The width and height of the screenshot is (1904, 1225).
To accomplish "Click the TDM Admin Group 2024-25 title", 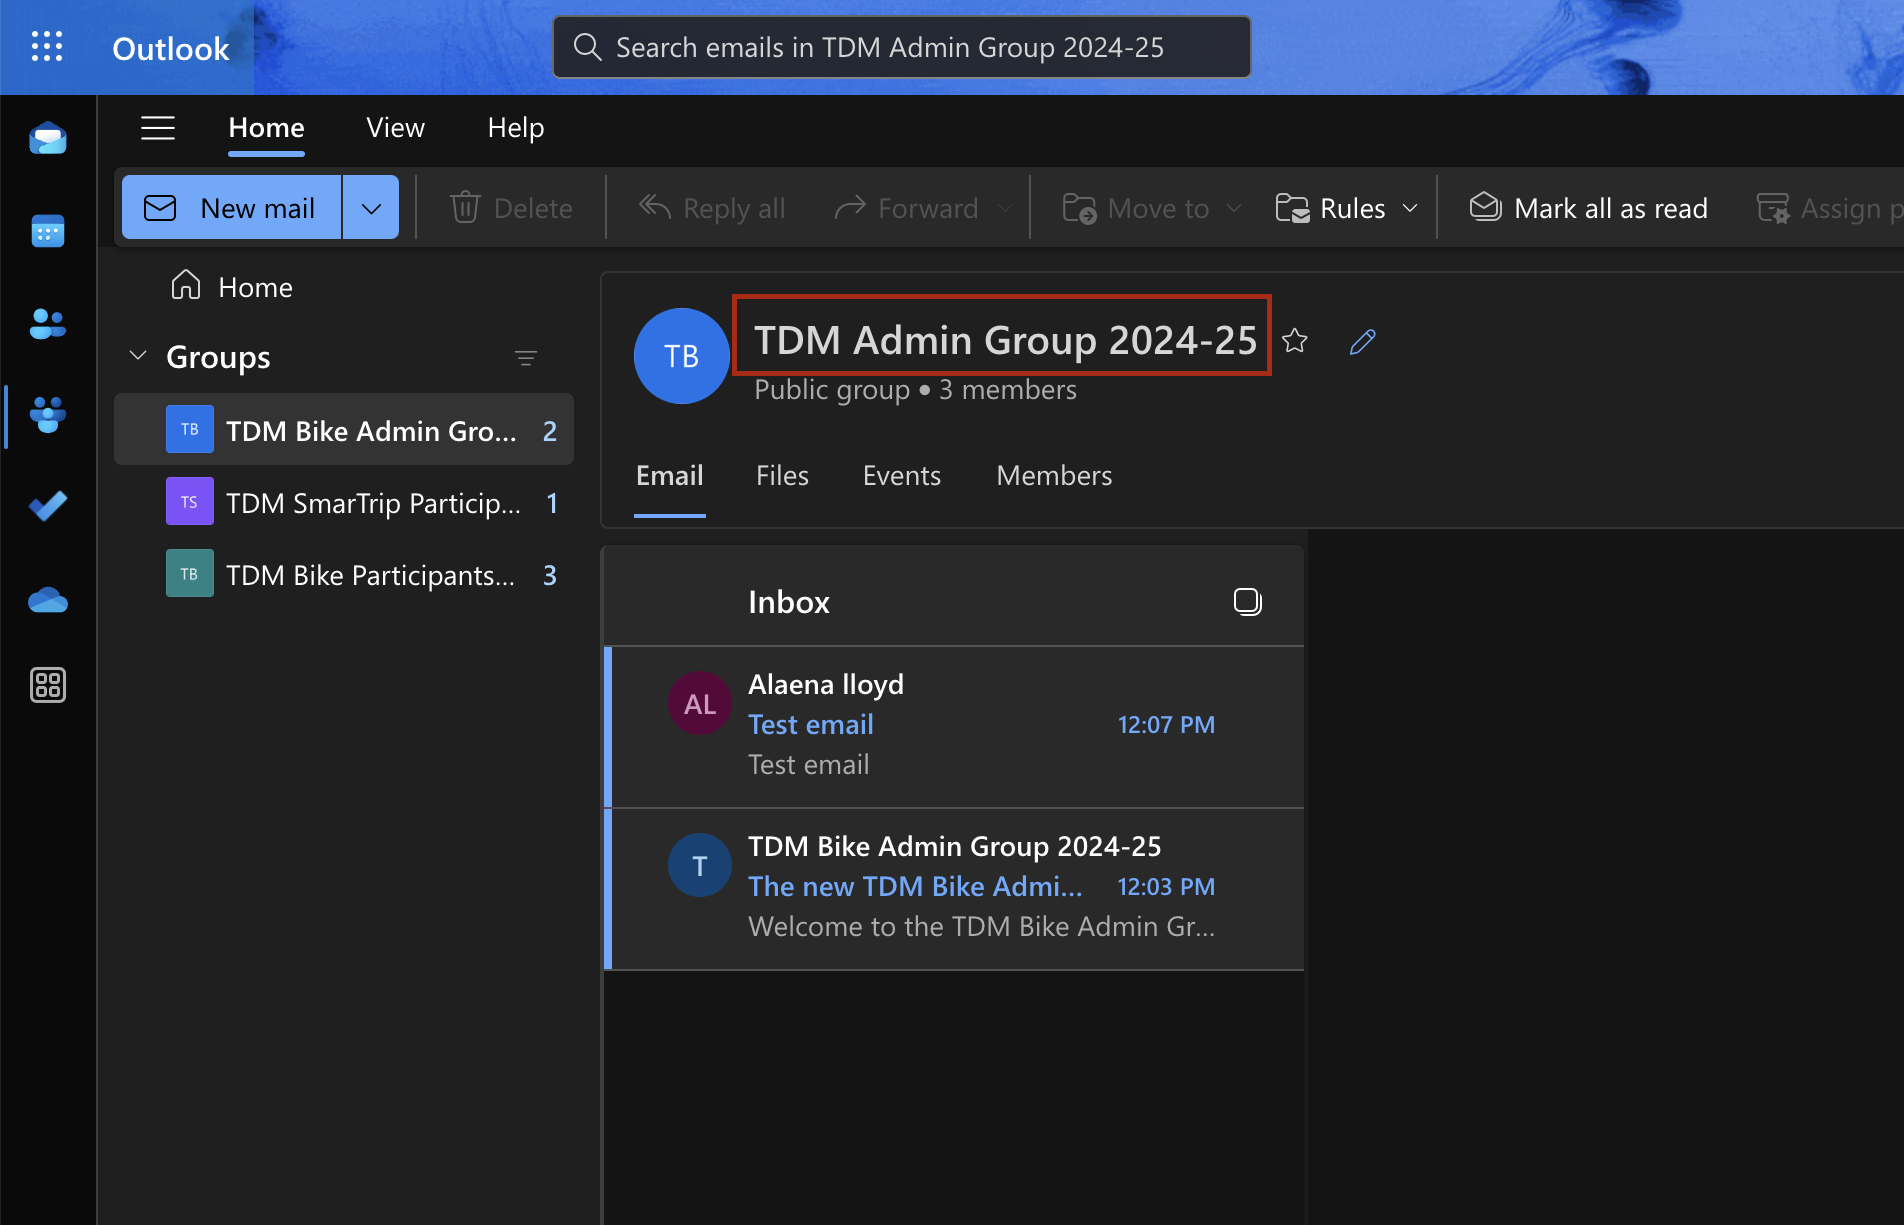I will click(x=1004, y=340).
